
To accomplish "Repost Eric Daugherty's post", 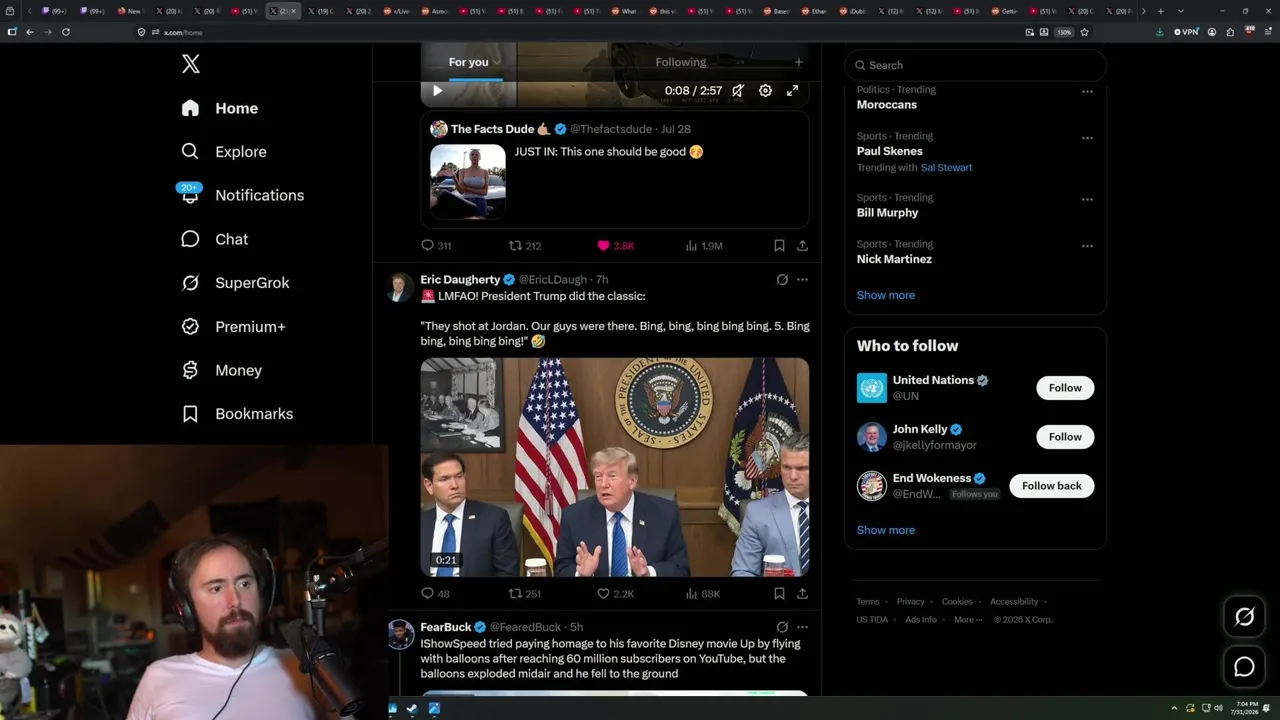I will 525,593.
